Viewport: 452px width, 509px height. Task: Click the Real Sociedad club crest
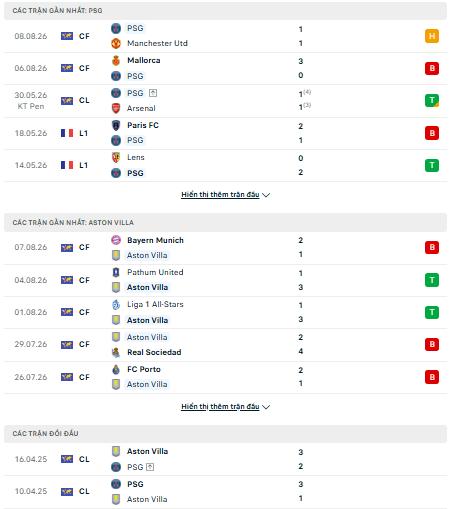116,352
